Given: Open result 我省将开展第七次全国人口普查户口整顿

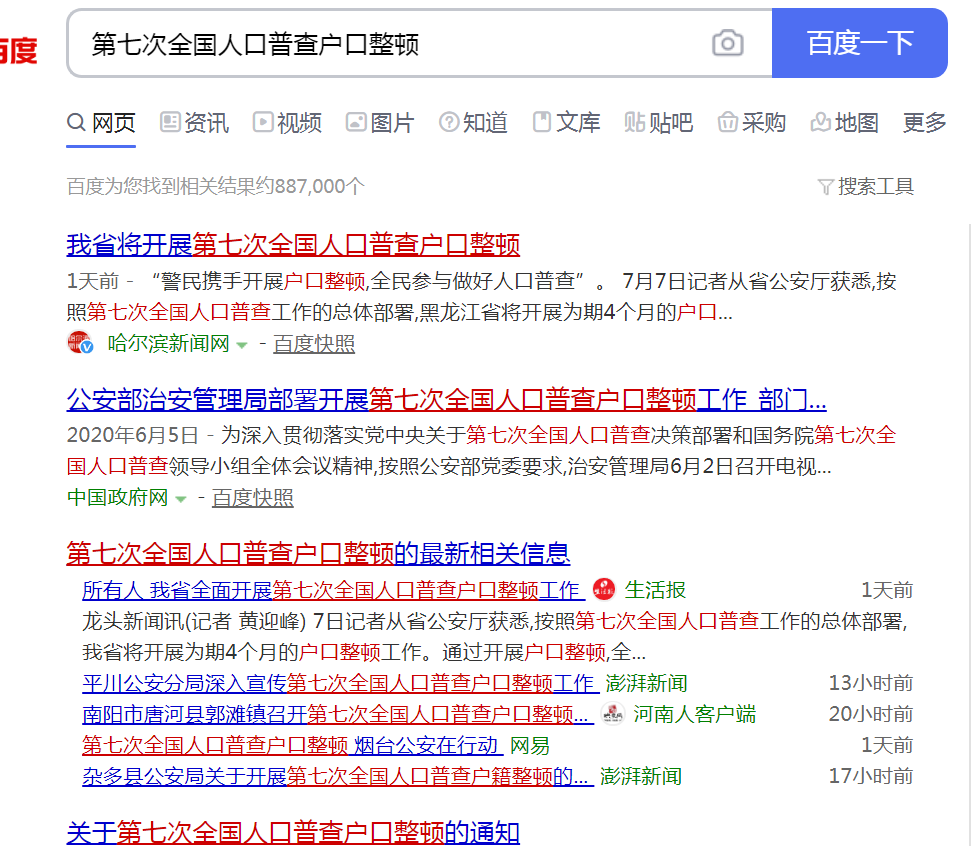Looking at the screenshot, I should tap(293, 245).
